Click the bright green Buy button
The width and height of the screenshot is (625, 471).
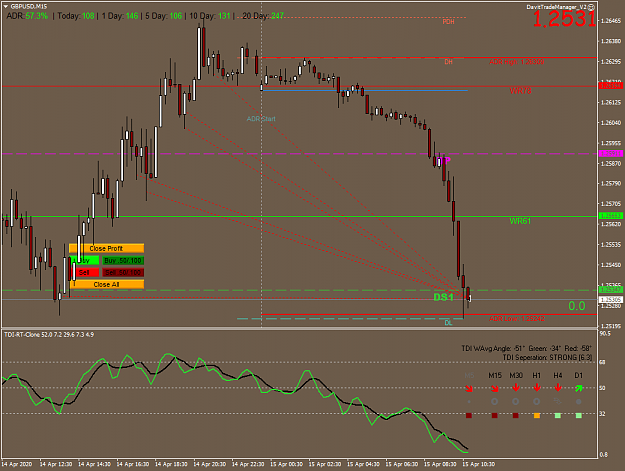tap(84, 261)
